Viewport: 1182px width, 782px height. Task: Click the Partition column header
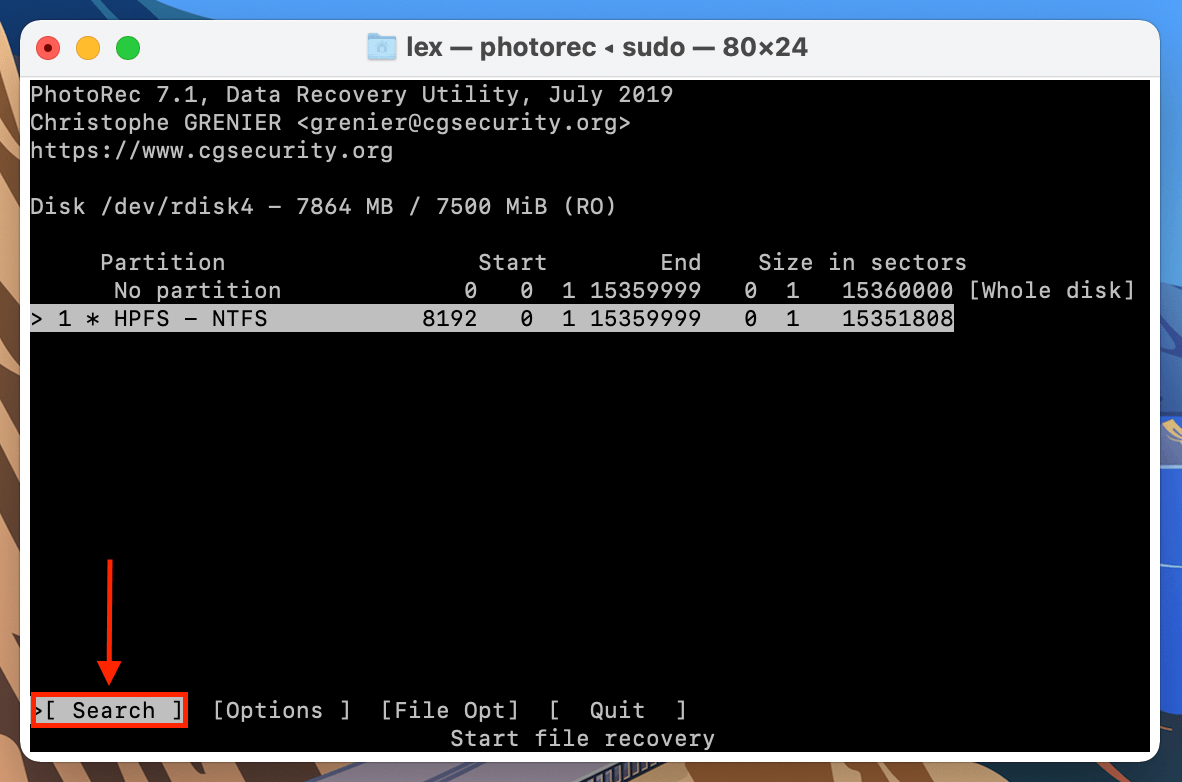coord(163,262)
